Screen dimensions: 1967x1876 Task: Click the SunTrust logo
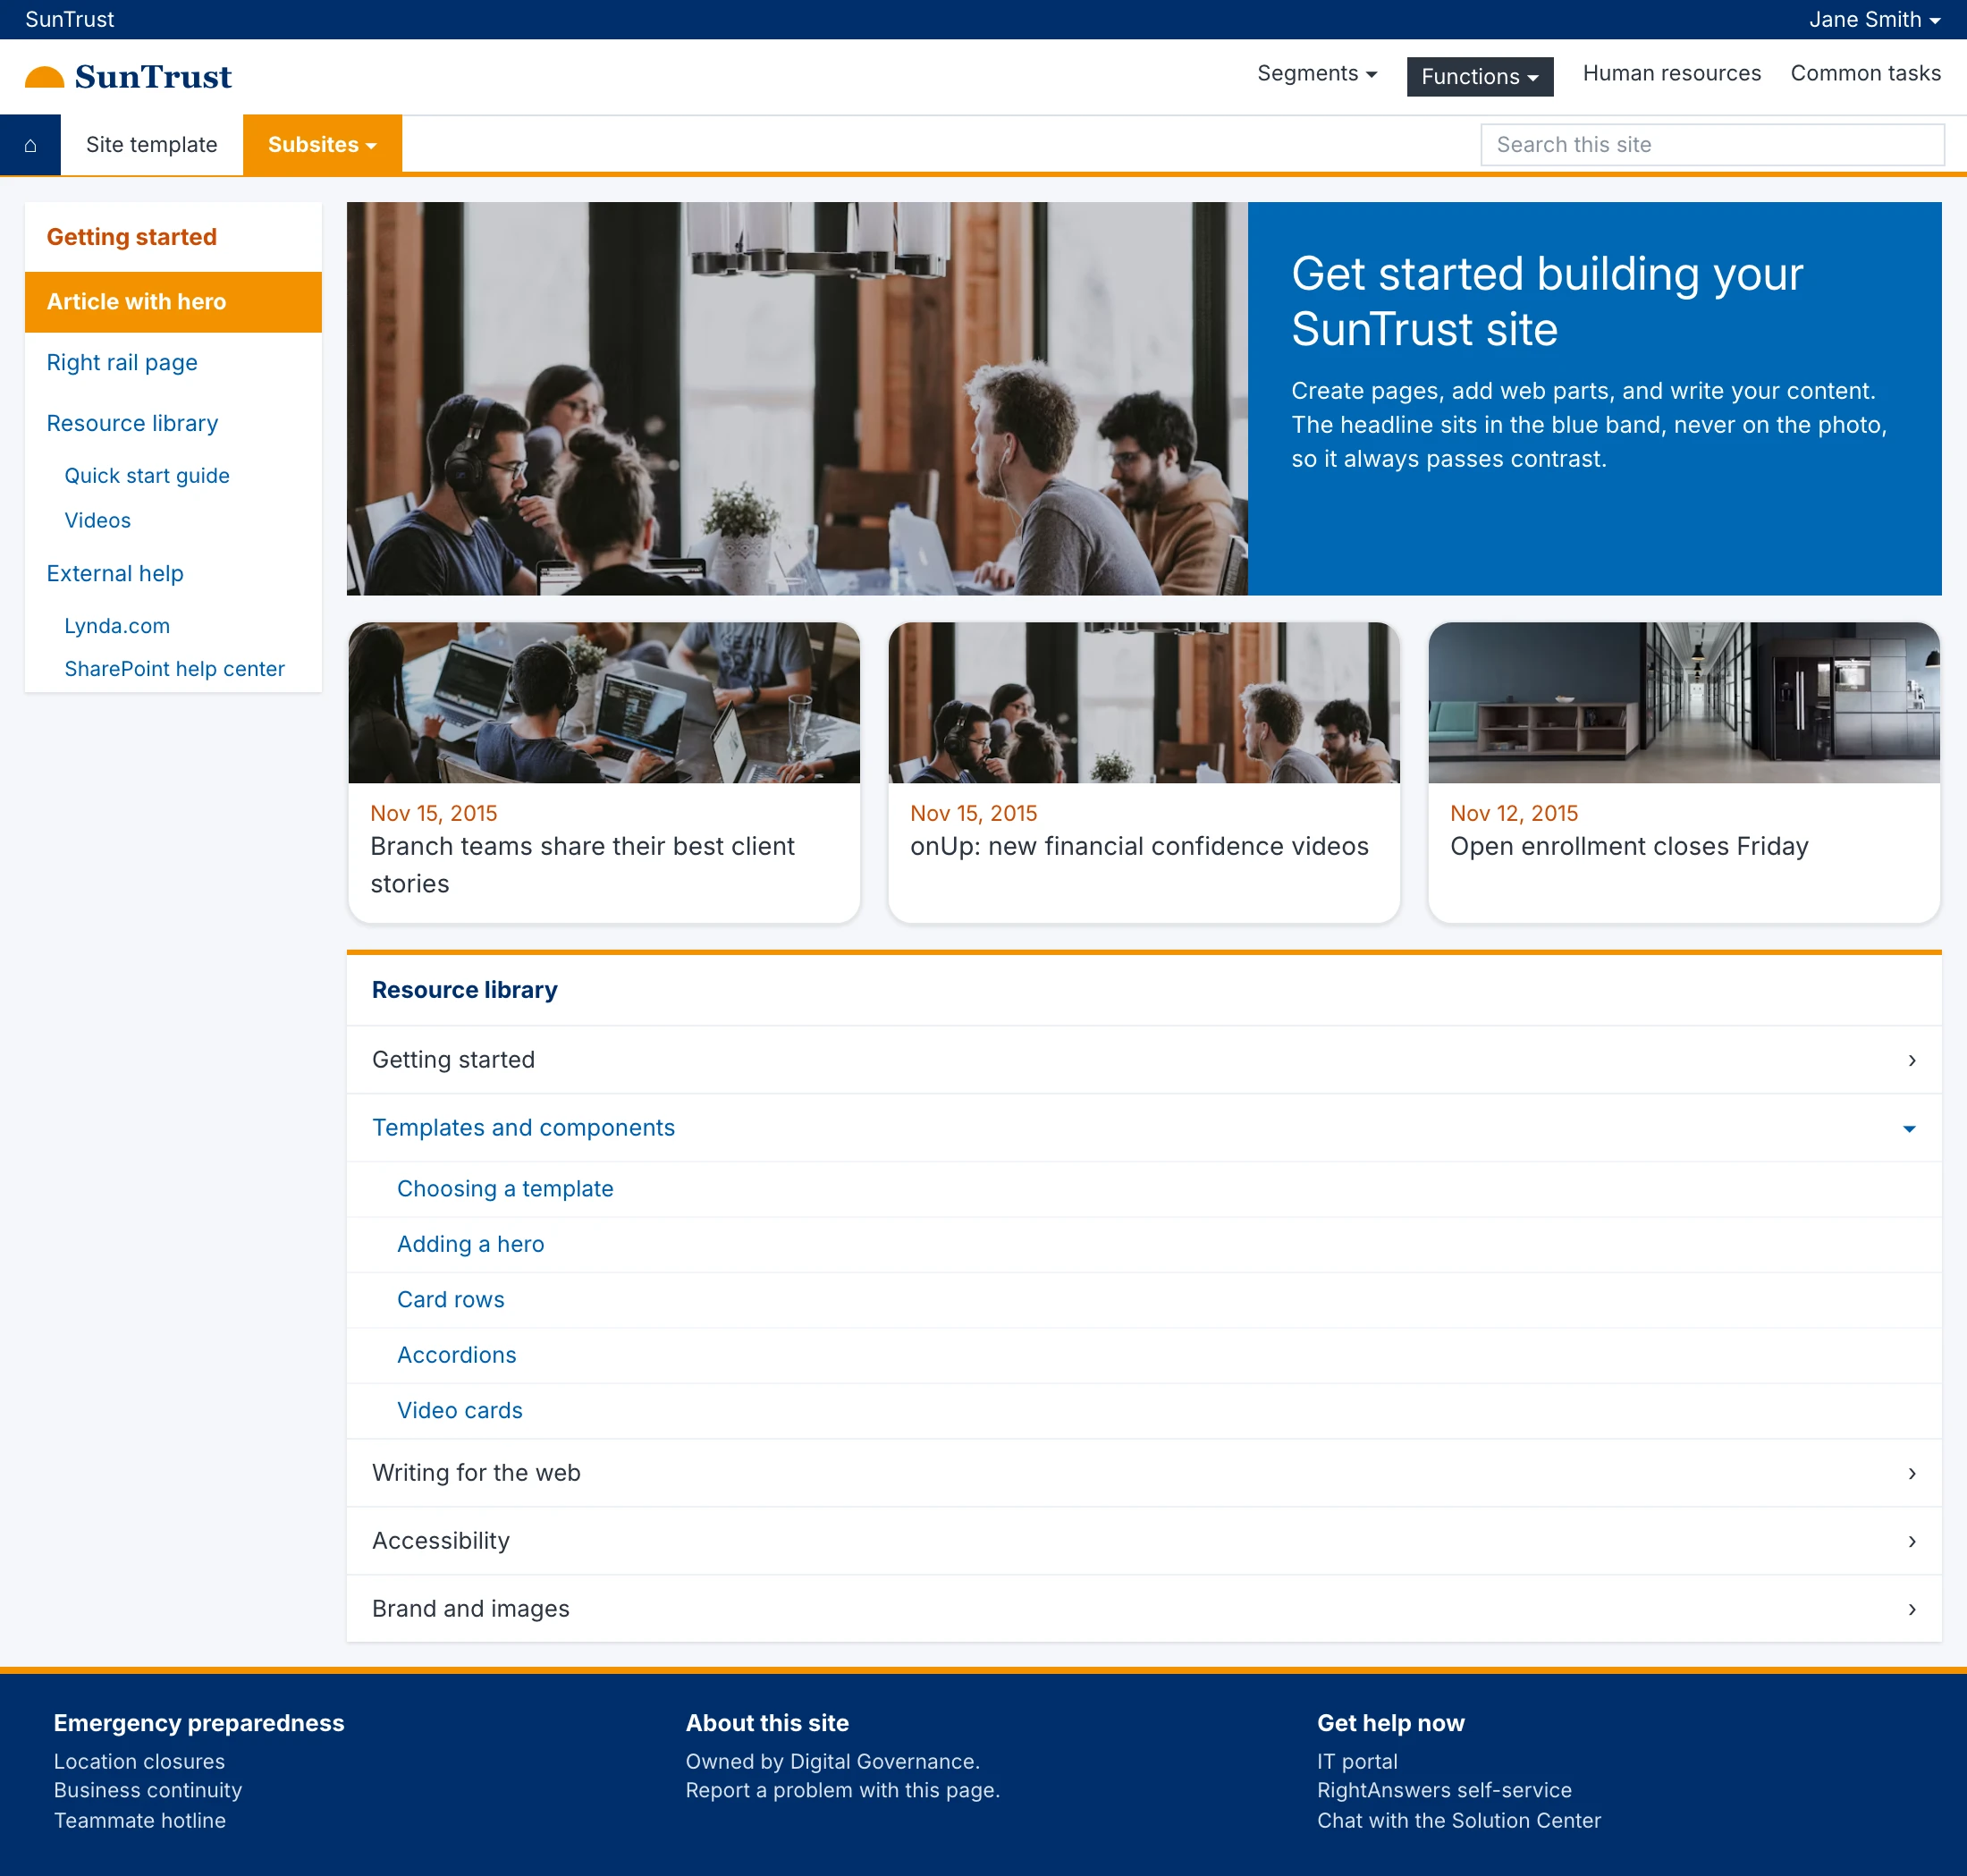[128, 77]
